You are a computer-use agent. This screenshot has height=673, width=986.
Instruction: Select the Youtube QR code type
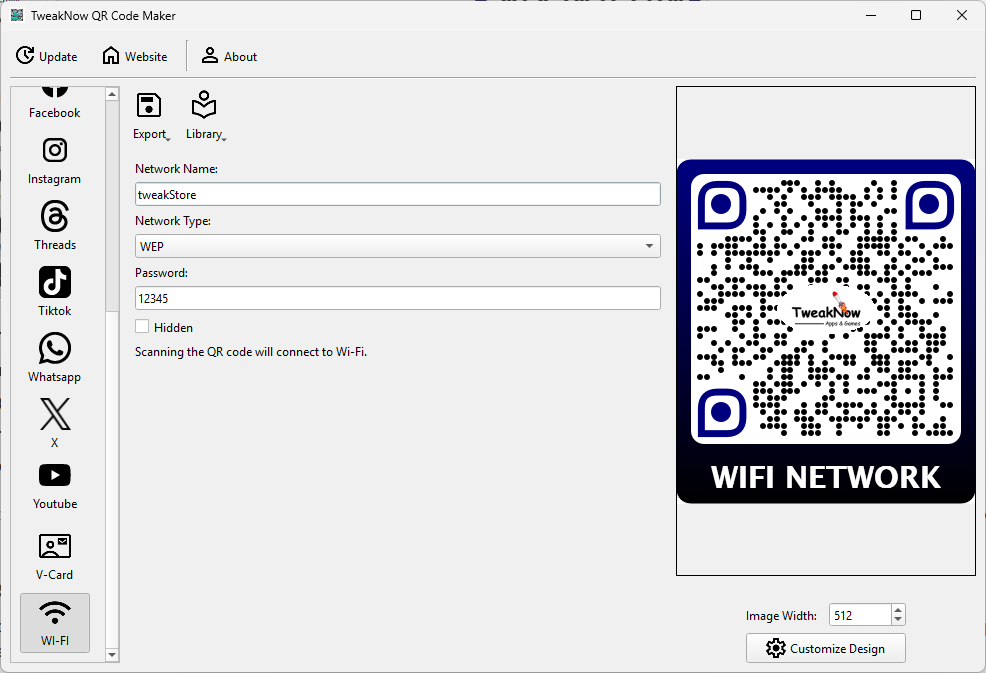55,485
